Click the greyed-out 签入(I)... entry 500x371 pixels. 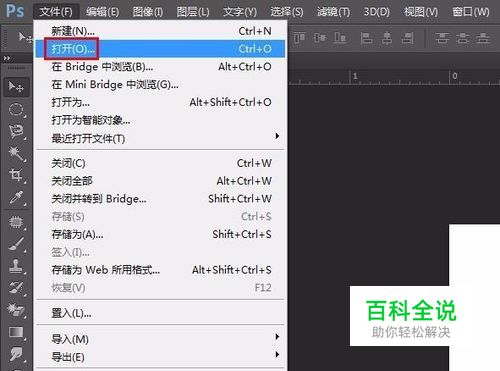pyautogui.click(x=160, y=252)
